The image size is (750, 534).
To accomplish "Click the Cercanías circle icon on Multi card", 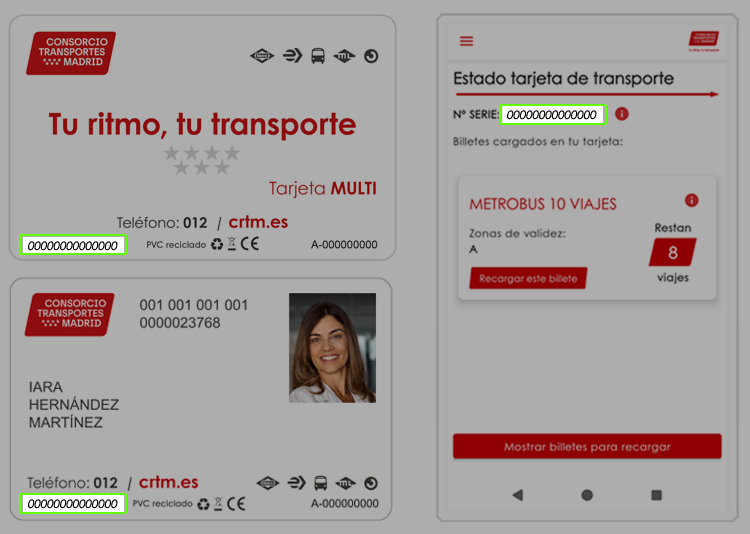I will (x=371, y=56).
